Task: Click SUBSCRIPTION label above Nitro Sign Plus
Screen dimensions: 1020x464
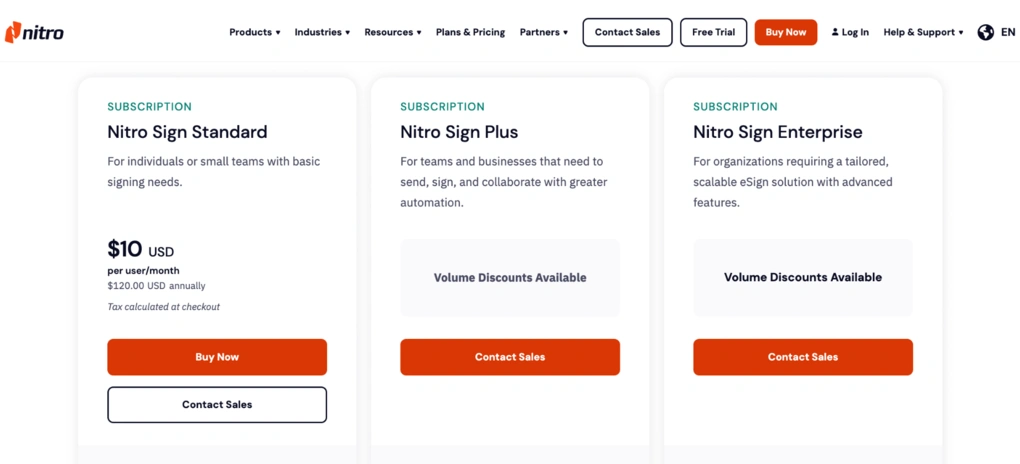Action: (442, 107)
